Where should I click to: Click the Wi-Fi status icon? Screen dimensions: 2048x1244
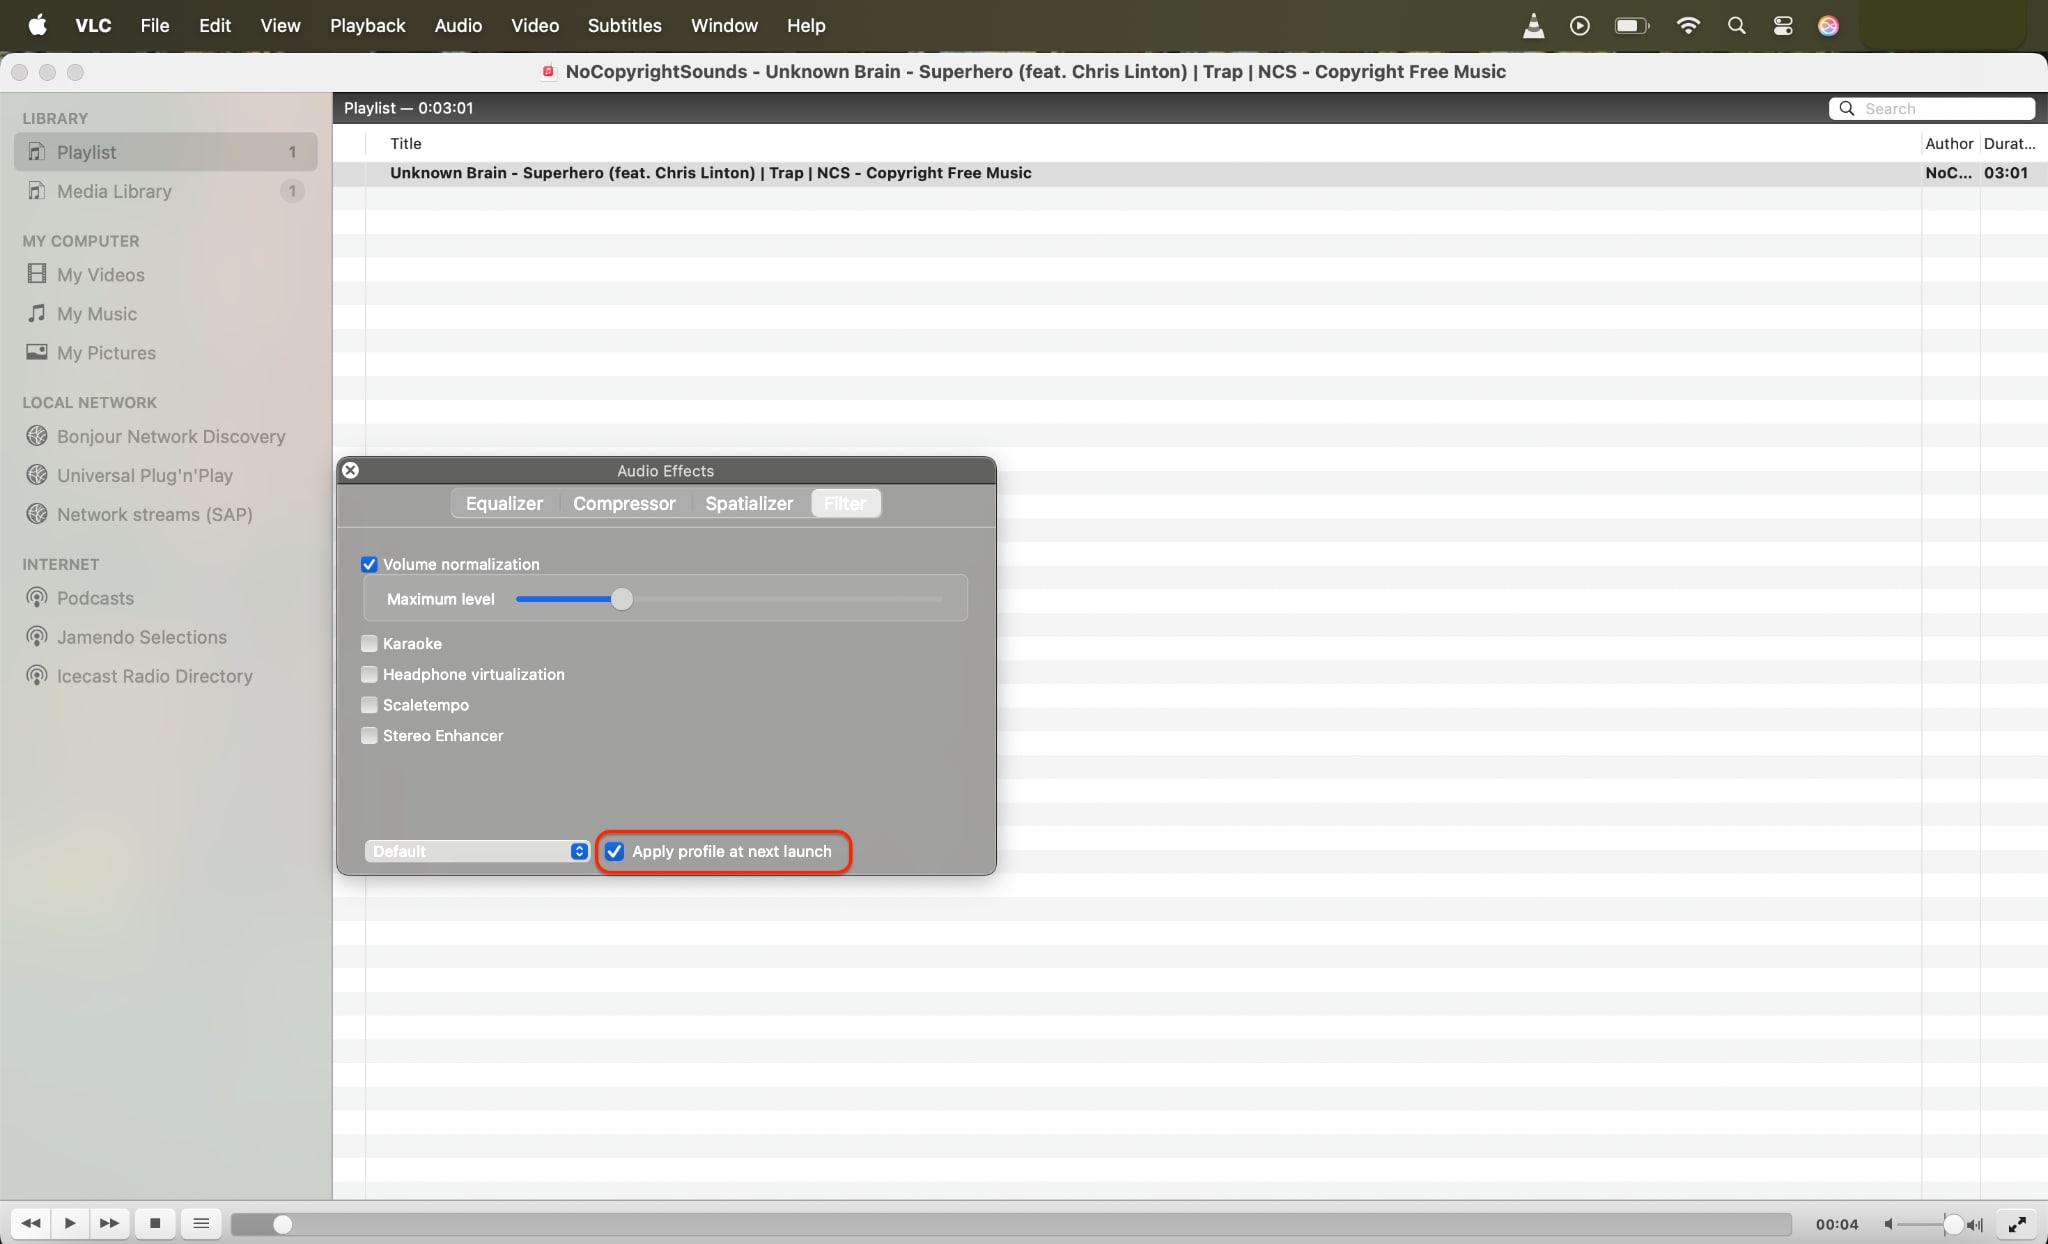(x=1688, y=26)
